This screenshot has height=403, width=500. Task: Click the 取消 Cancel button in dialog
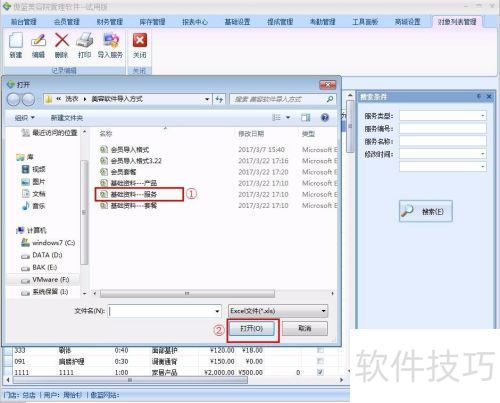click(x=305, y=329)
